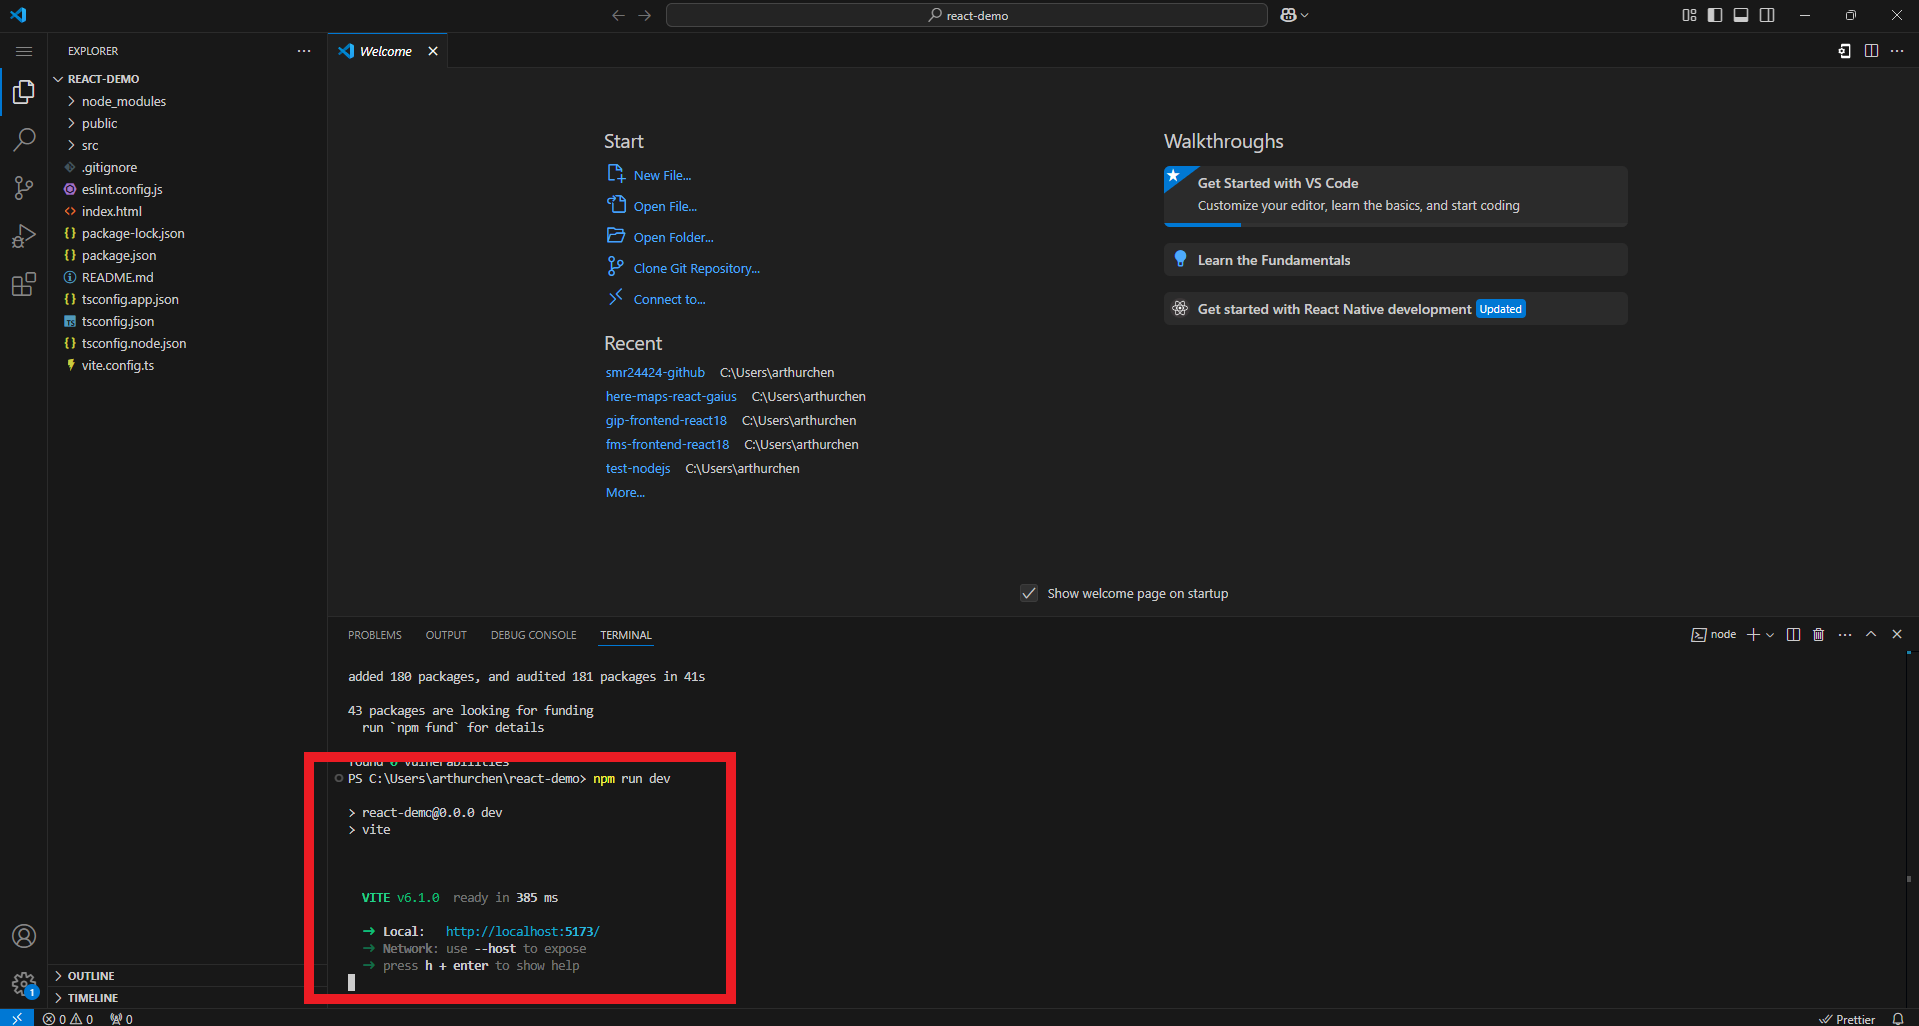This screenshot has height=1026, width=1919.
Task: Maximize the panel size with chevron
Action: pyautogui.click(x=1871, y=635)
